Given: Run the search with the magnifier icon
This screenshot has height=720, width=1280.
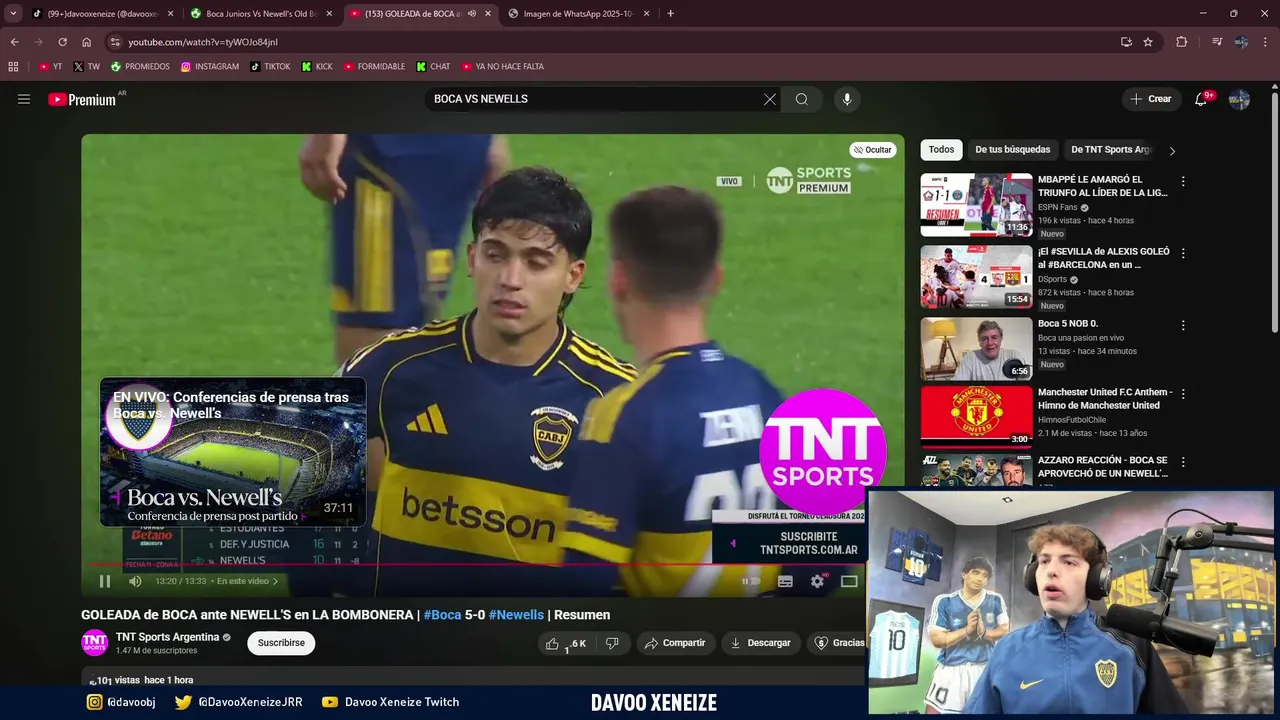Looking at the screenshot, I should point(802,99).
